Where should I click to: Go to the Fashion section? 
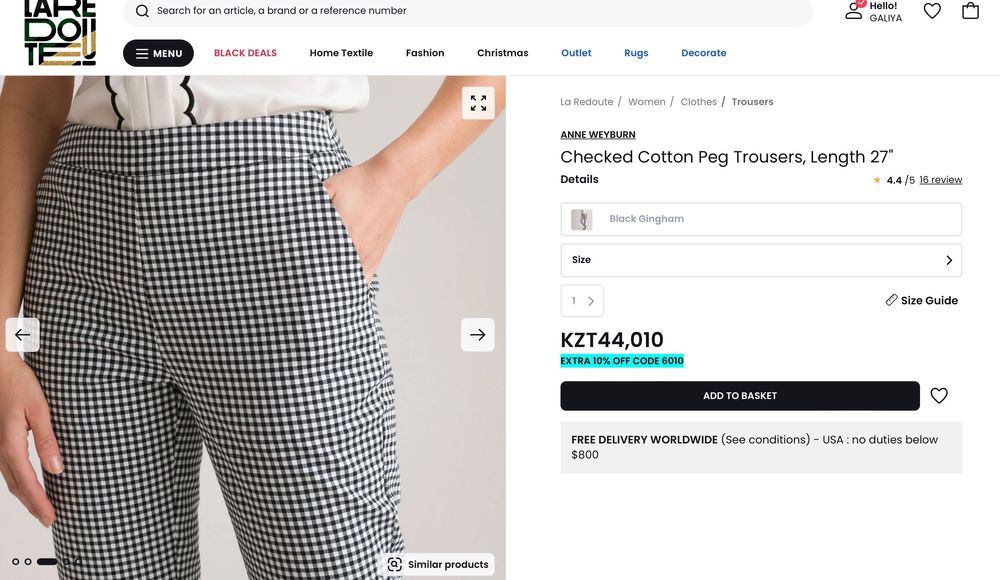(x=425, y=53)
